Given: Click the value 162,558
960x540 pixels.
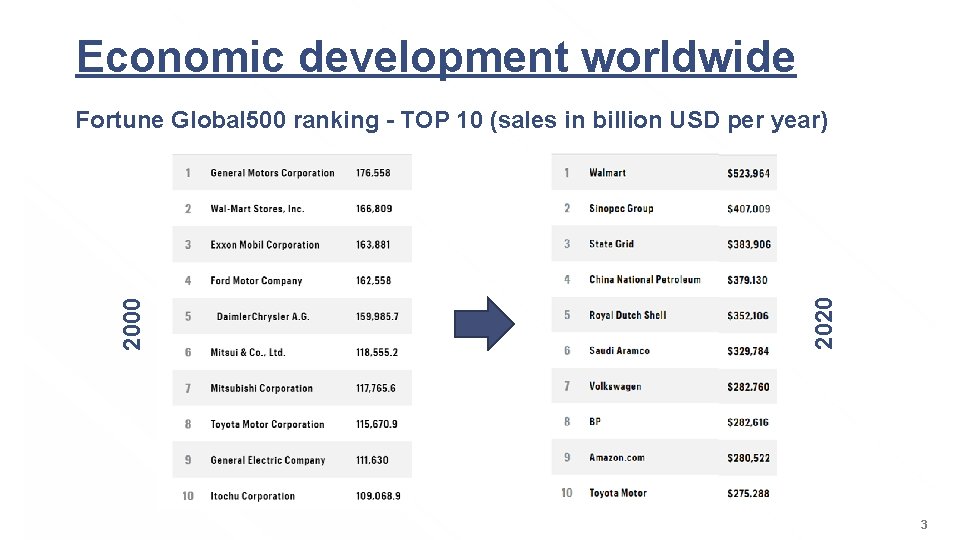Looking at the screenshot, I should (373, 280).
